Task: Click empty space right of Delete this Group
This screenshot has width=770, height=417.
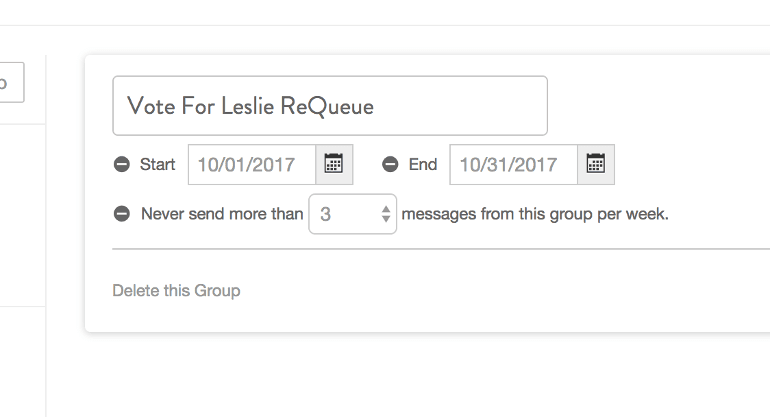Action: (x=500, y=291)
